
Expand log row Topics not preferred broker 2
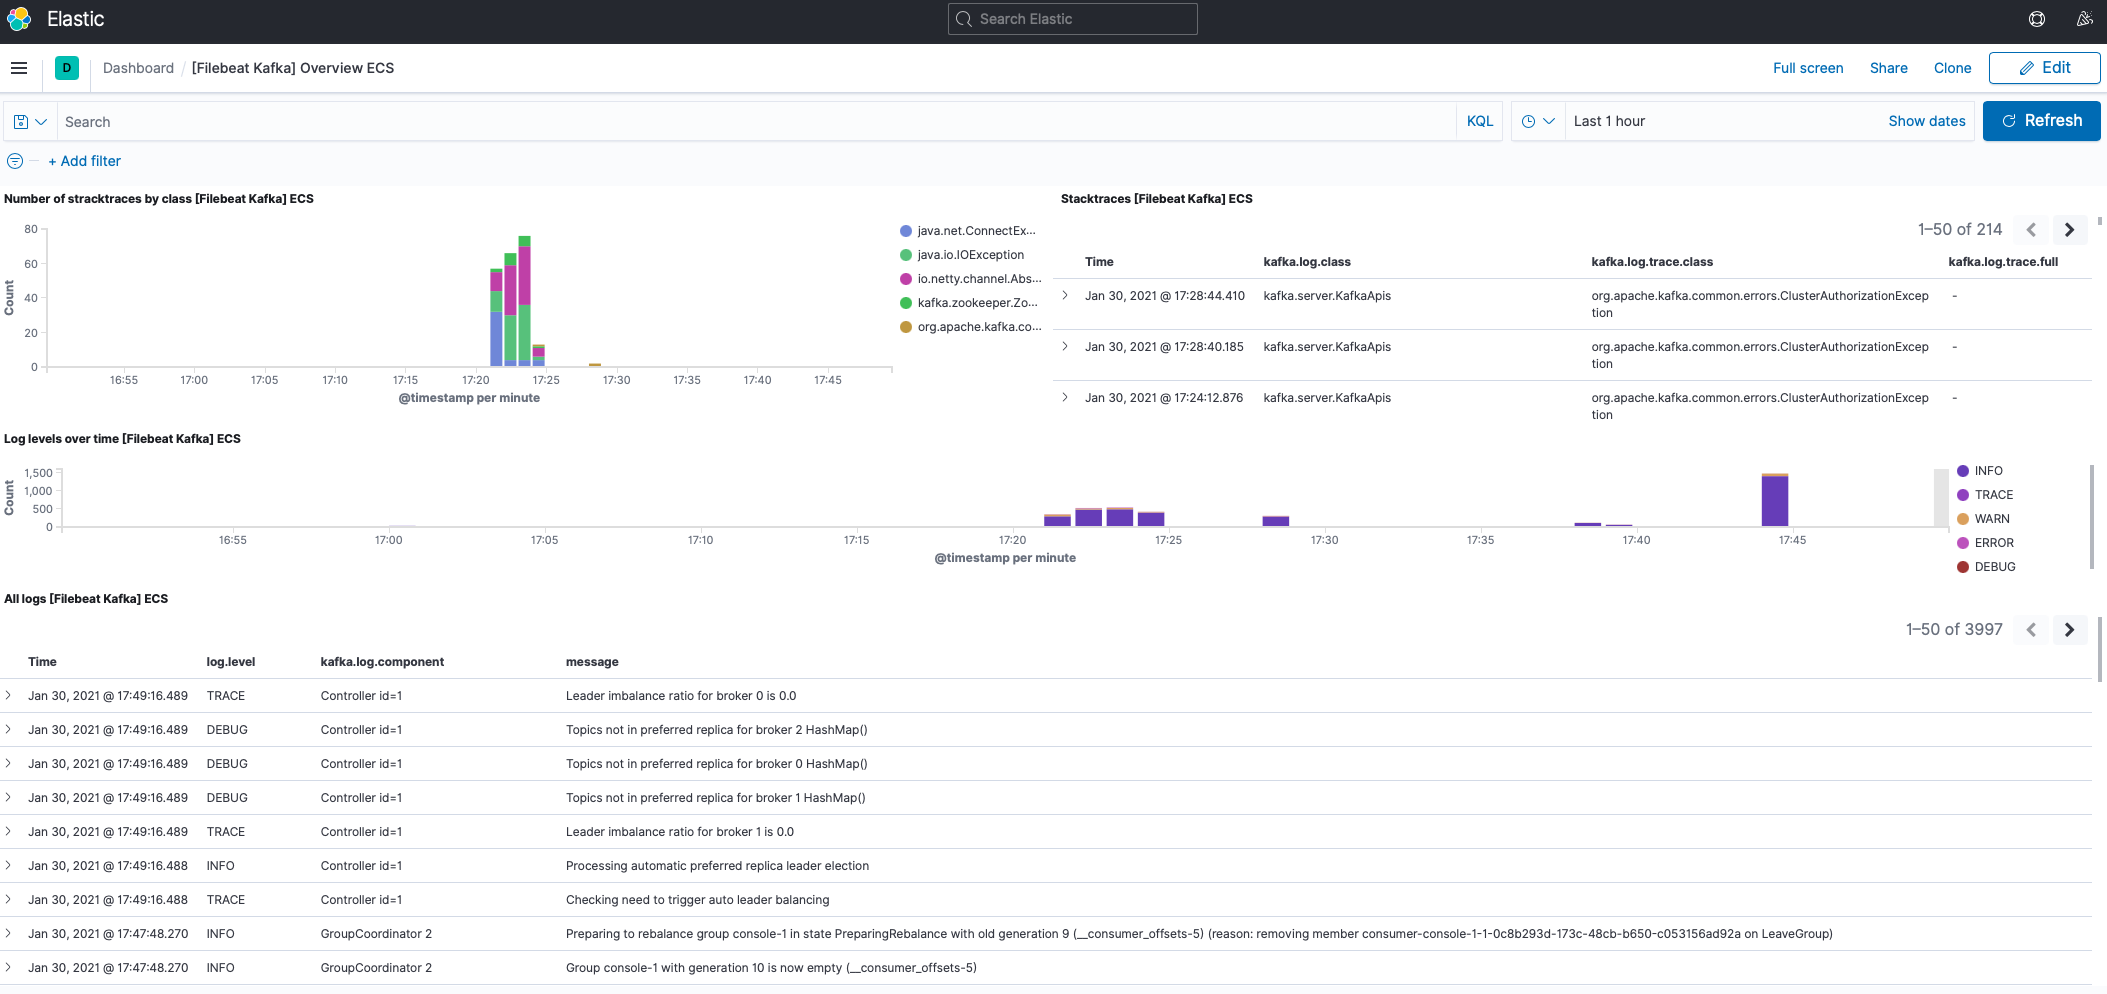point(8,729)
